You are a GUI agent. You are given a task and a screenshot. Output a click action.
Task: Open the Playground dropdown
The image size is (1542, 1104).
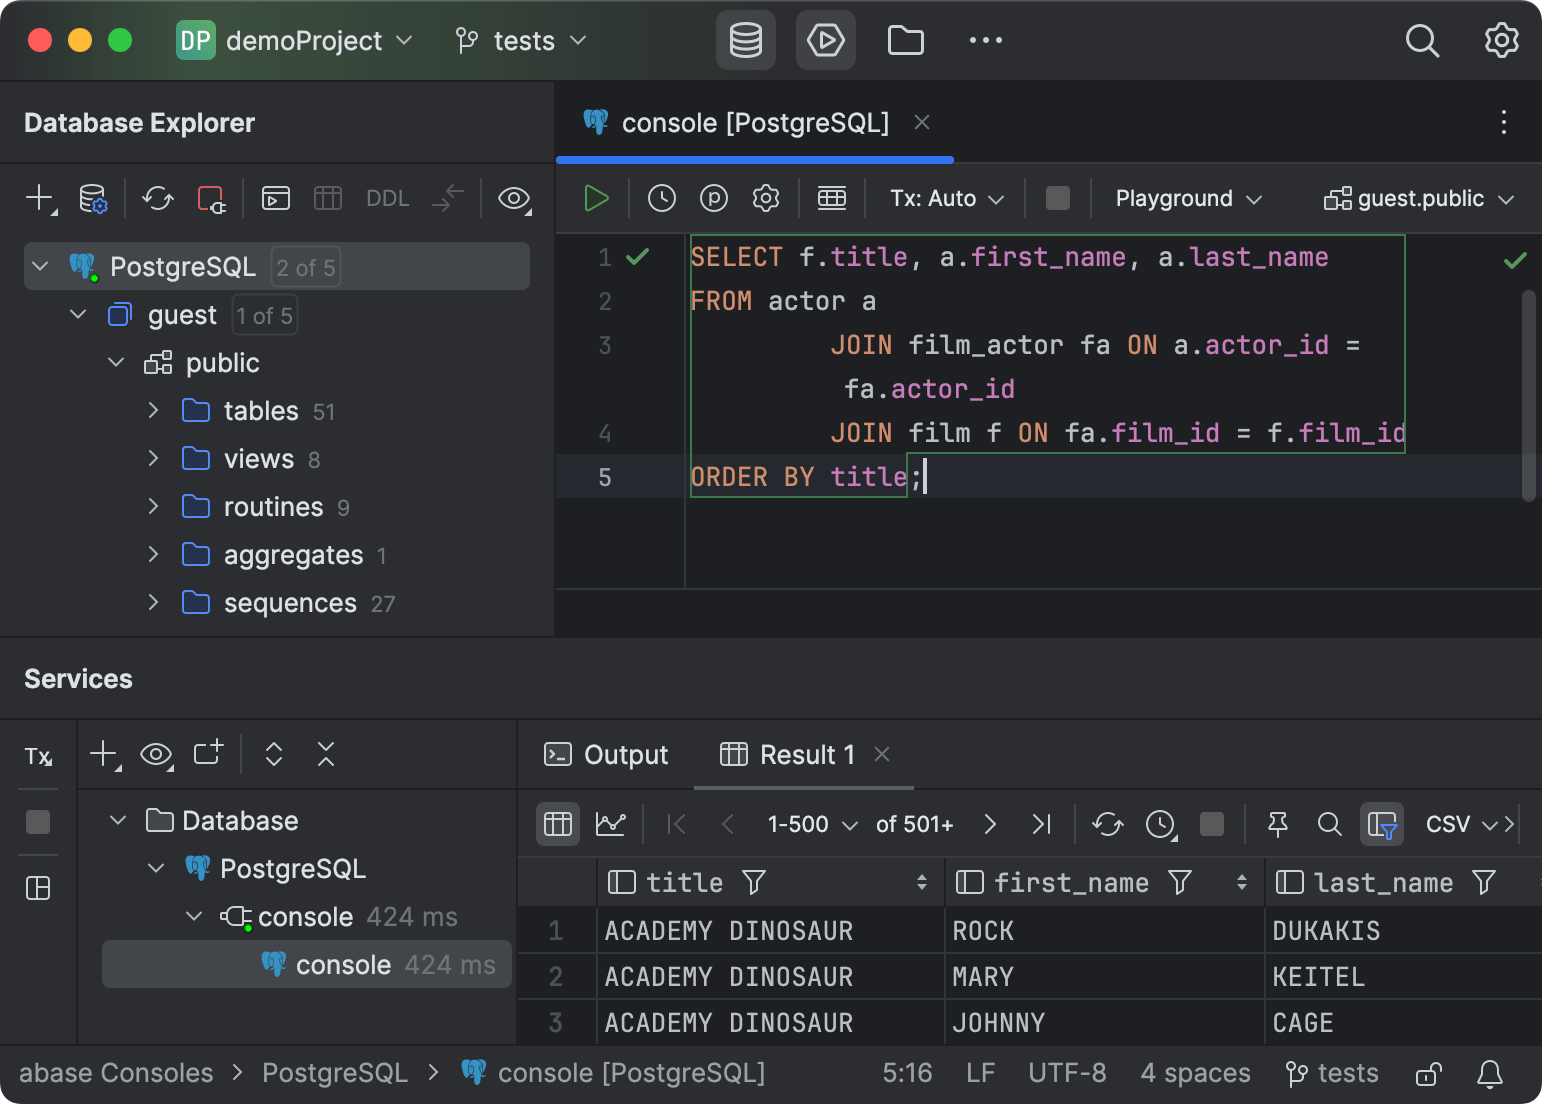pos(1185,198)
